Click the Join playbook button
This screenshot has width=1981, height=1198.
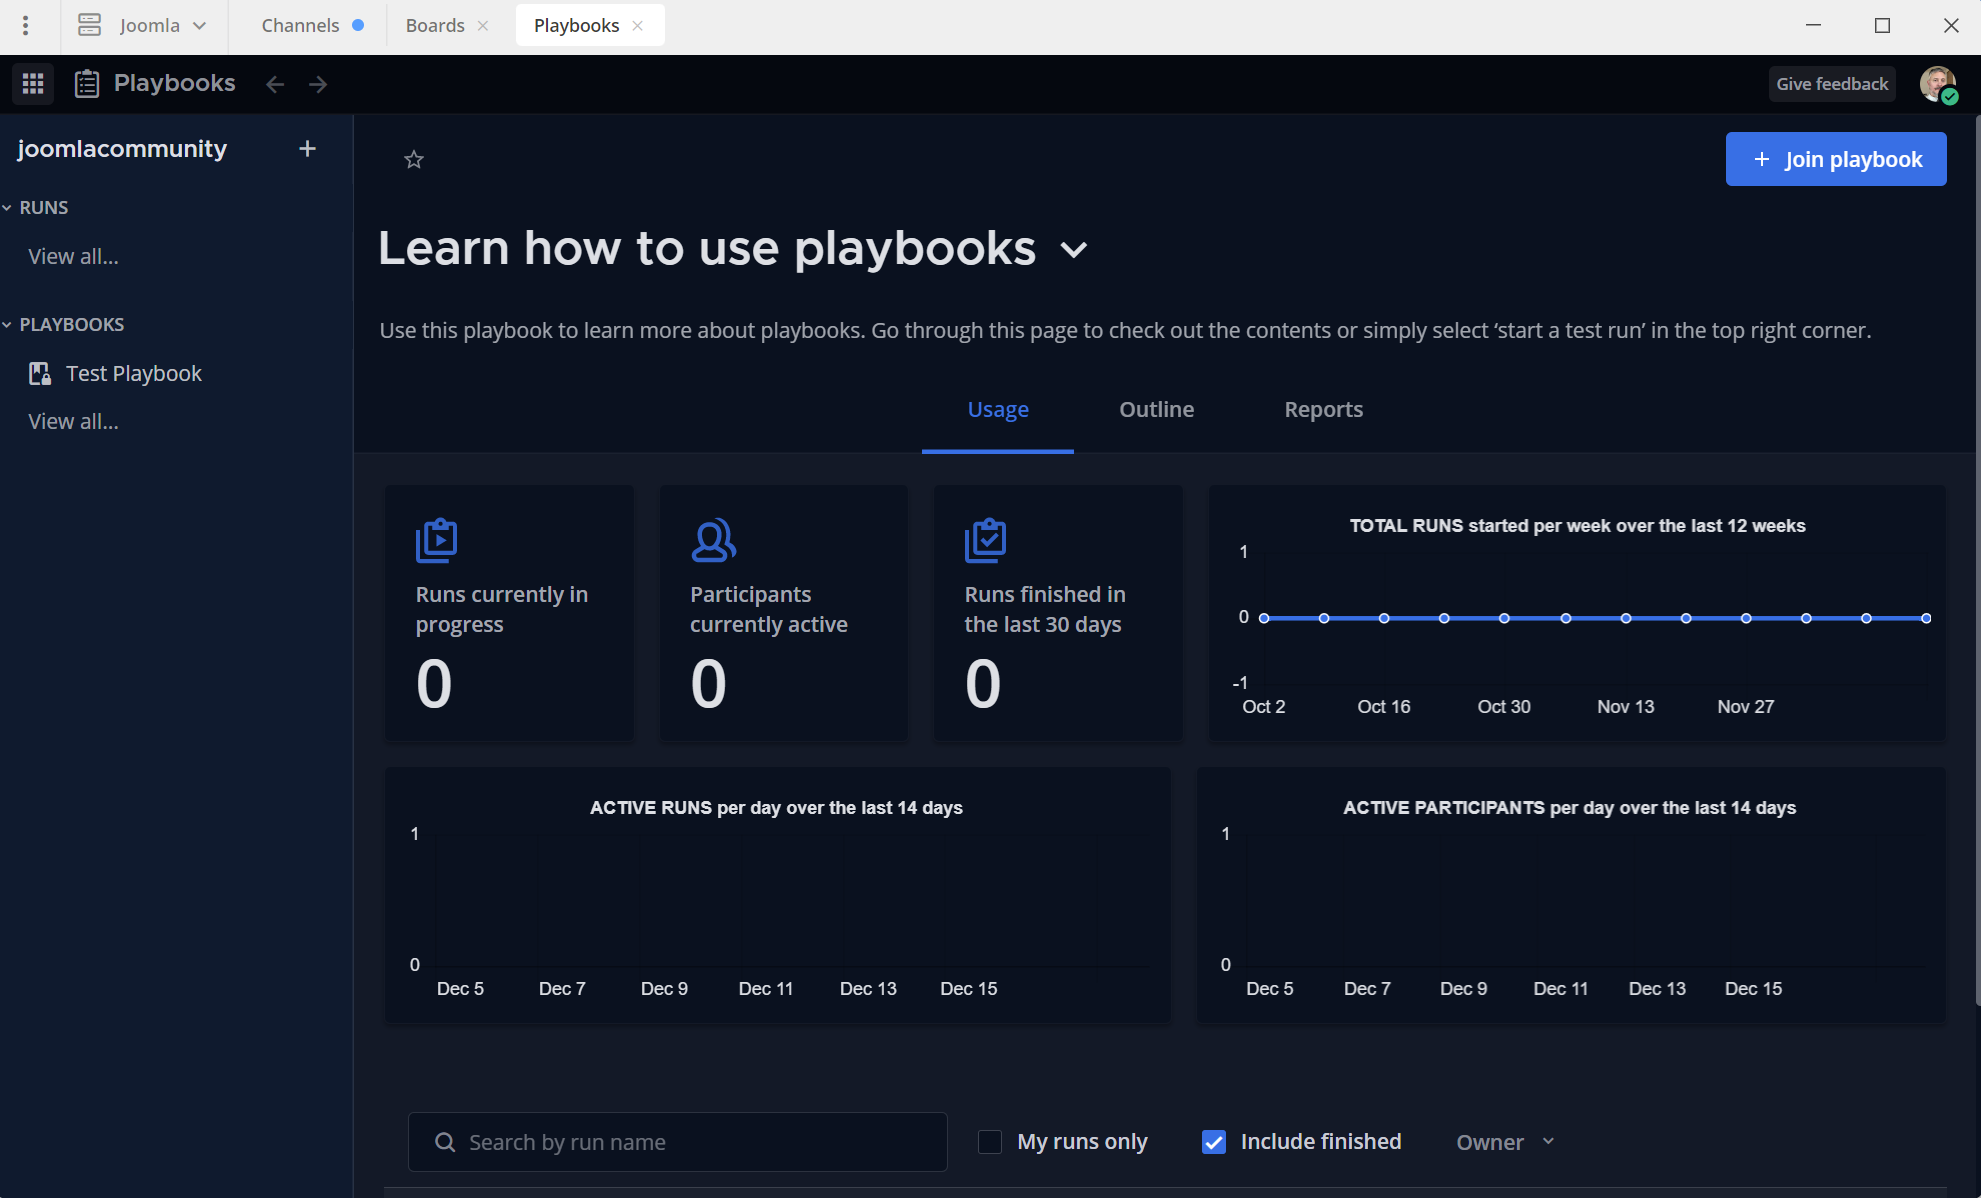click(1835, 159)
